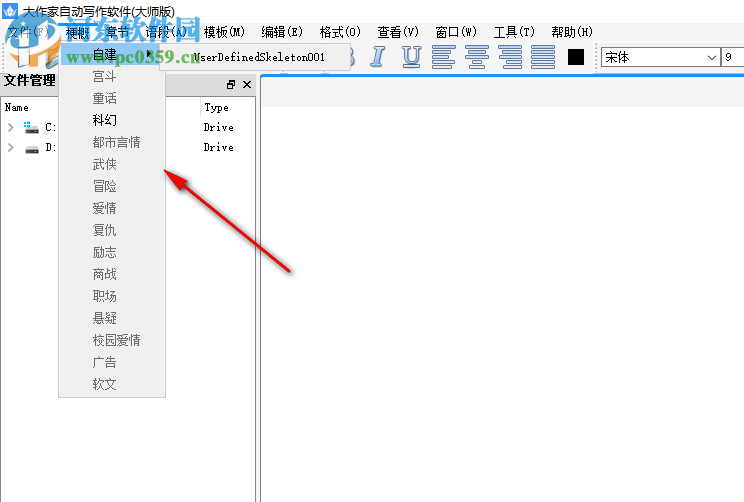Choose 悬疑 from the genre menu

[112, 318]
